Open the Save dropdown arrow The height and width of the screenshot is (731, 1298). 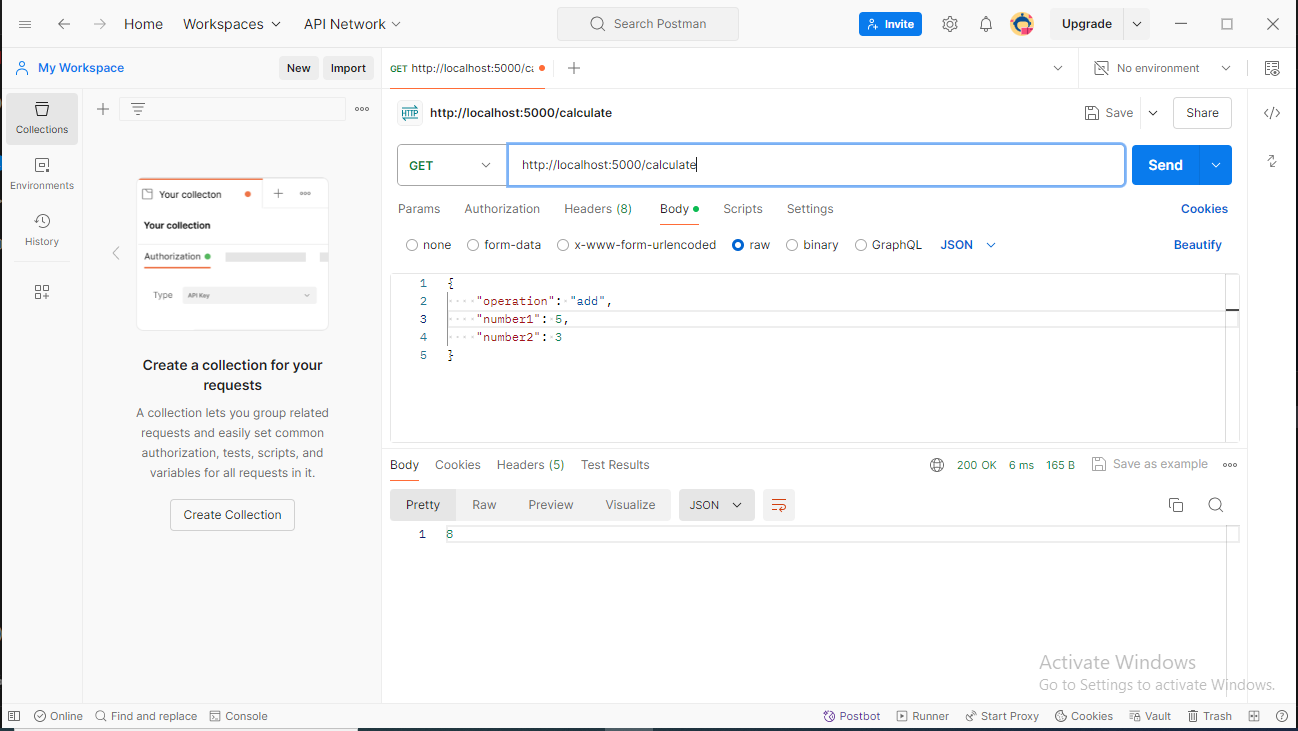[1153, 113]
